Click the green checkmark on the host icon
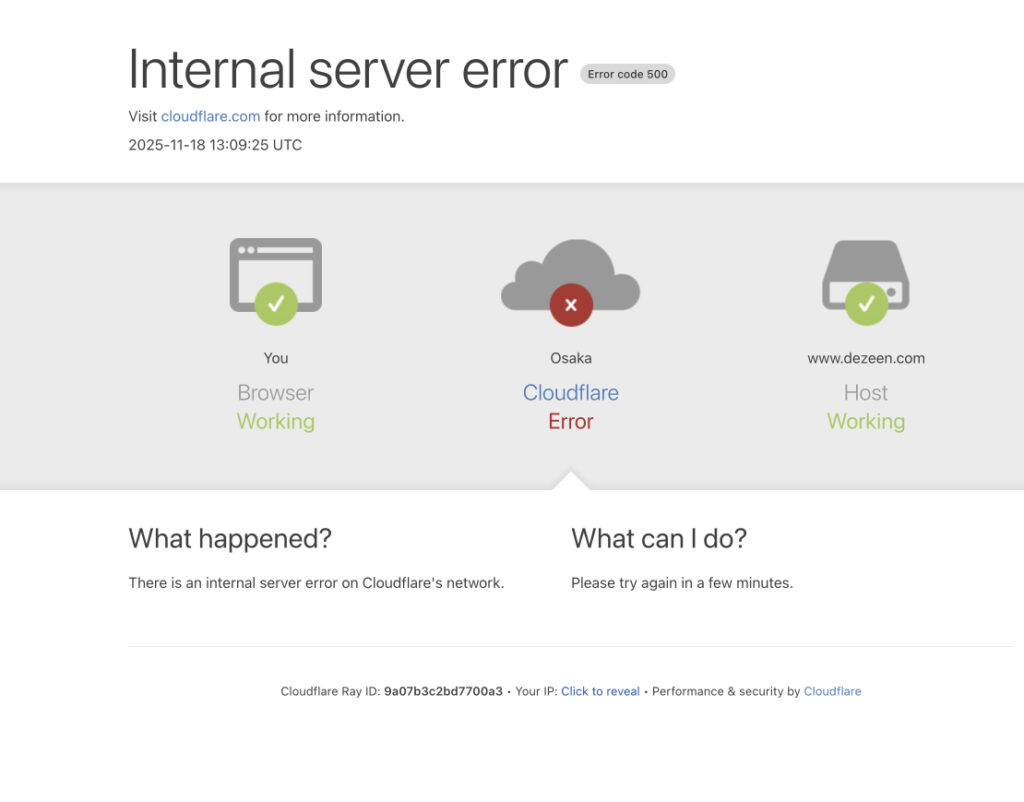The width and height of the screenshot is (1024, 802). 866,303
